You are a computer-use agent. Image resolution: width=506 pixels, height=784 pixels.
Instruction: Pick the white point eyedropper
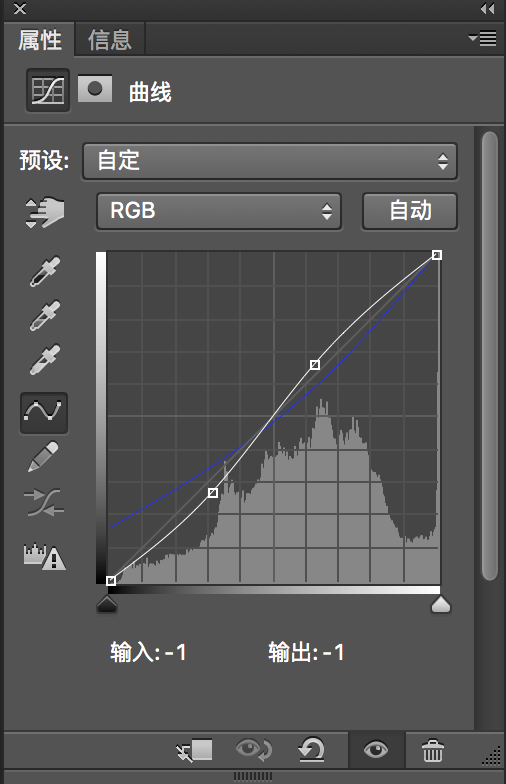click(x=45, y=360)
